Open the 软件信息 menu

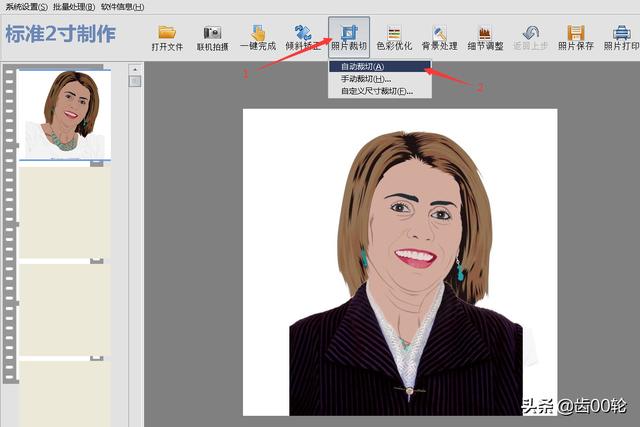click(x=121, y=6)
